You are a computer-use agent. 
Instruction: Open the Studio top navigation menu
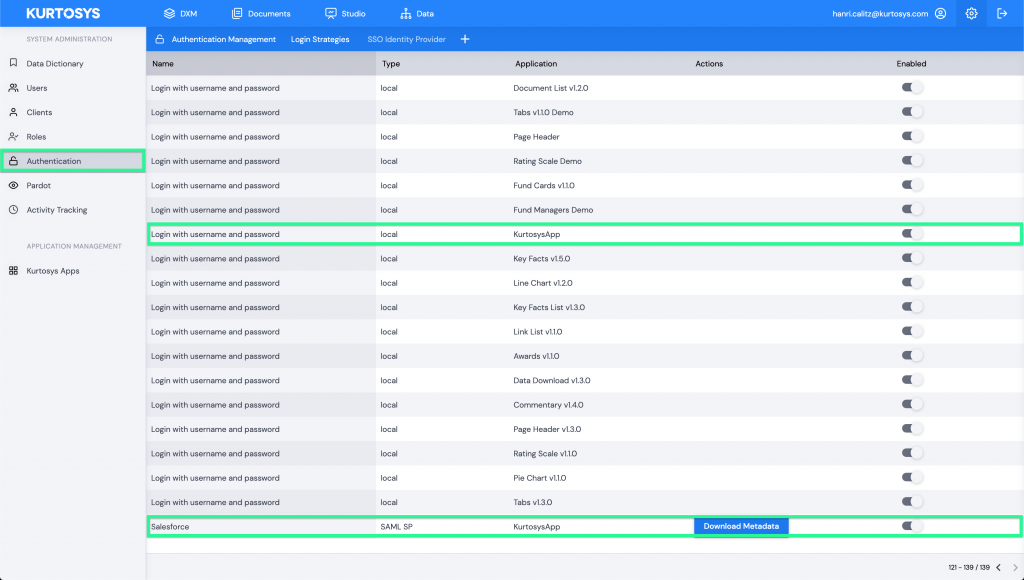(x=345, y=14)
